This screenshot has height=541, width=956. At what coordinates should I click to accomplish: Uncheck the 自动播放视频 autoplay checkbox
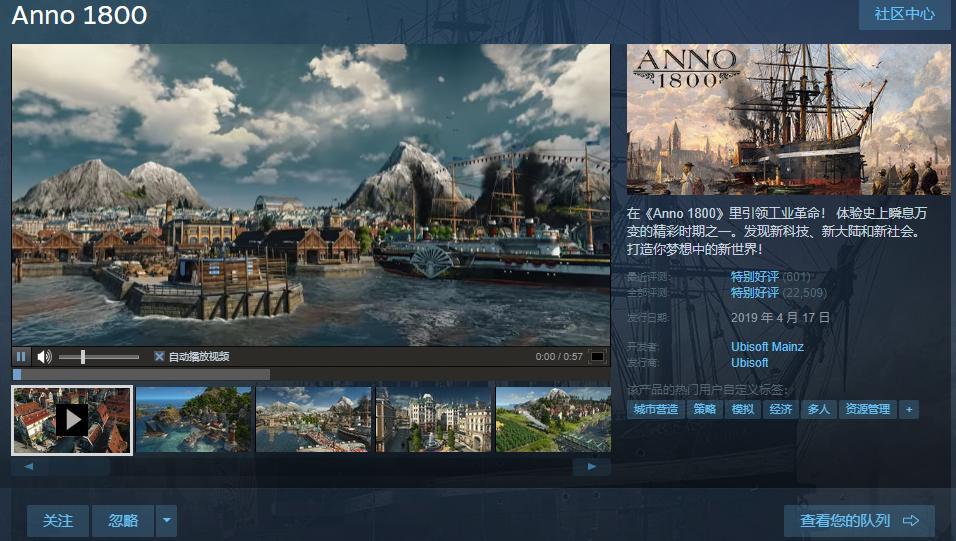click(159, 356)
